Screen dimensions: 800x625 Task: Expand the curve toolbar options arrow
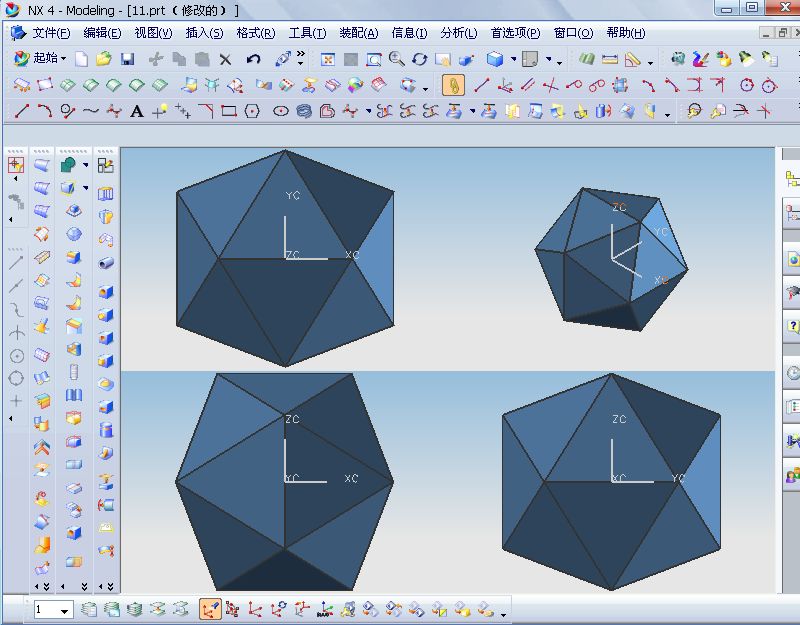tap(667, 115)
